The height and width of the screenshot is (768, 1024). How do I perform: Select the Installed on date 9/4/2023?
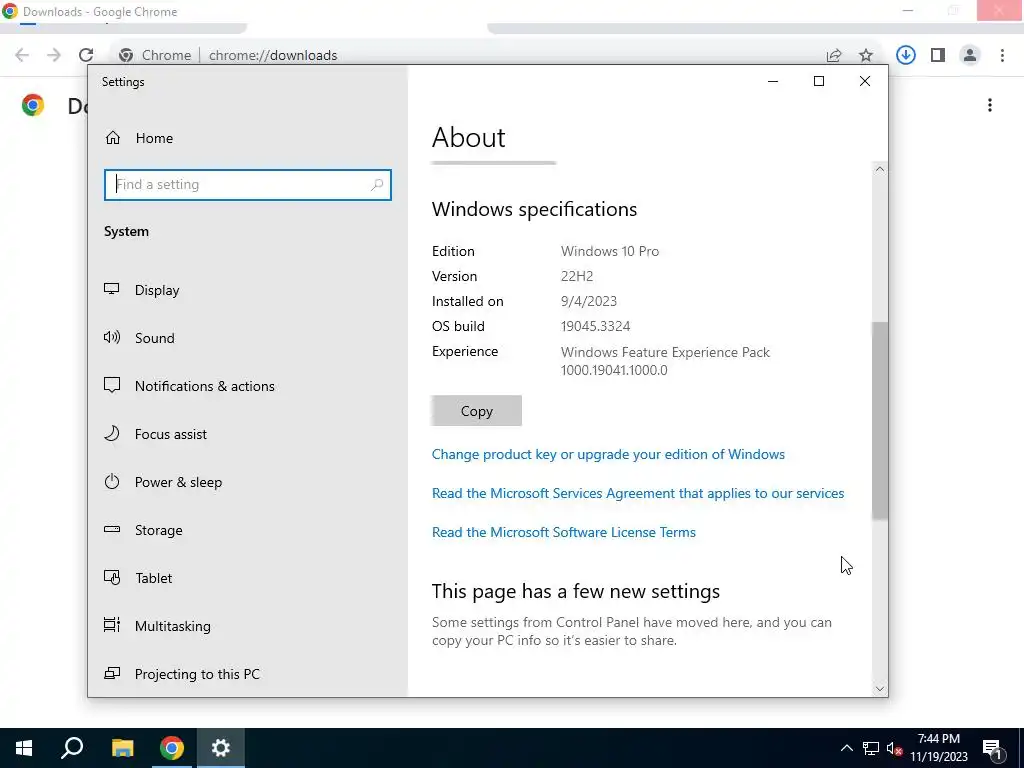point(588,301)
